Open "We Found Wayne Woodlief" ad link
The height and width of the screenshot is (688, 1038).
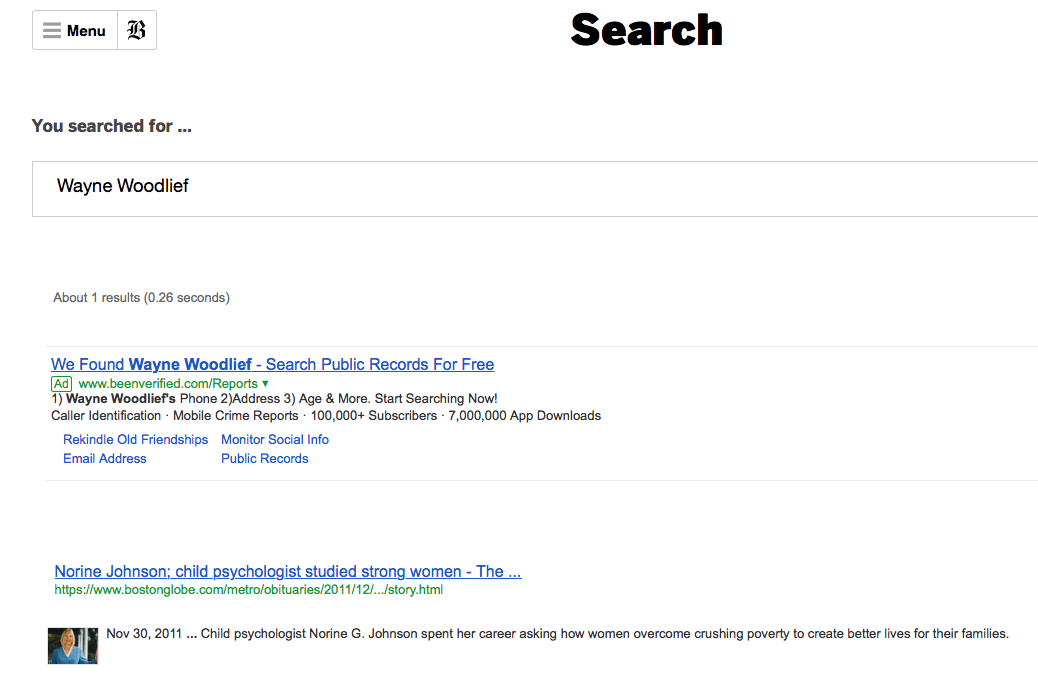(272, 365)
